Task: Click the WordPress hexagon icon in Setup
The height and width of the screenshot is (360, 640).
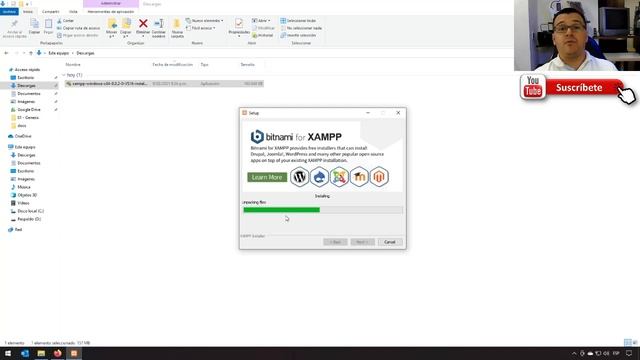Action: coord(299,177)
